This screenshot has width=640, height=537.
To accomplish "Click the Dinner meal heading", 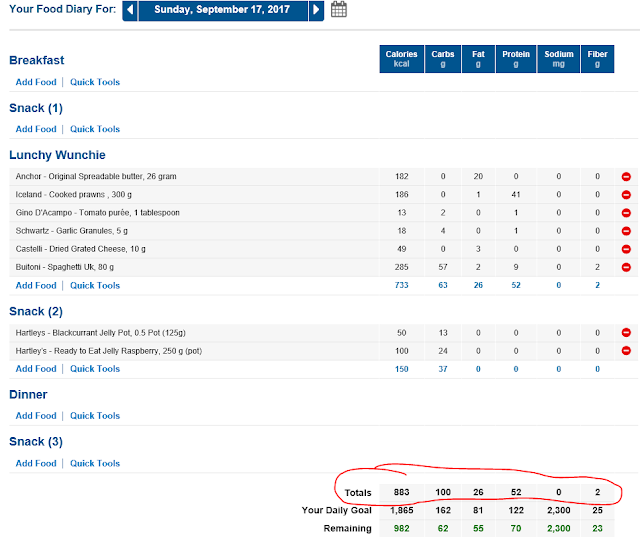I will click(28, 395).
